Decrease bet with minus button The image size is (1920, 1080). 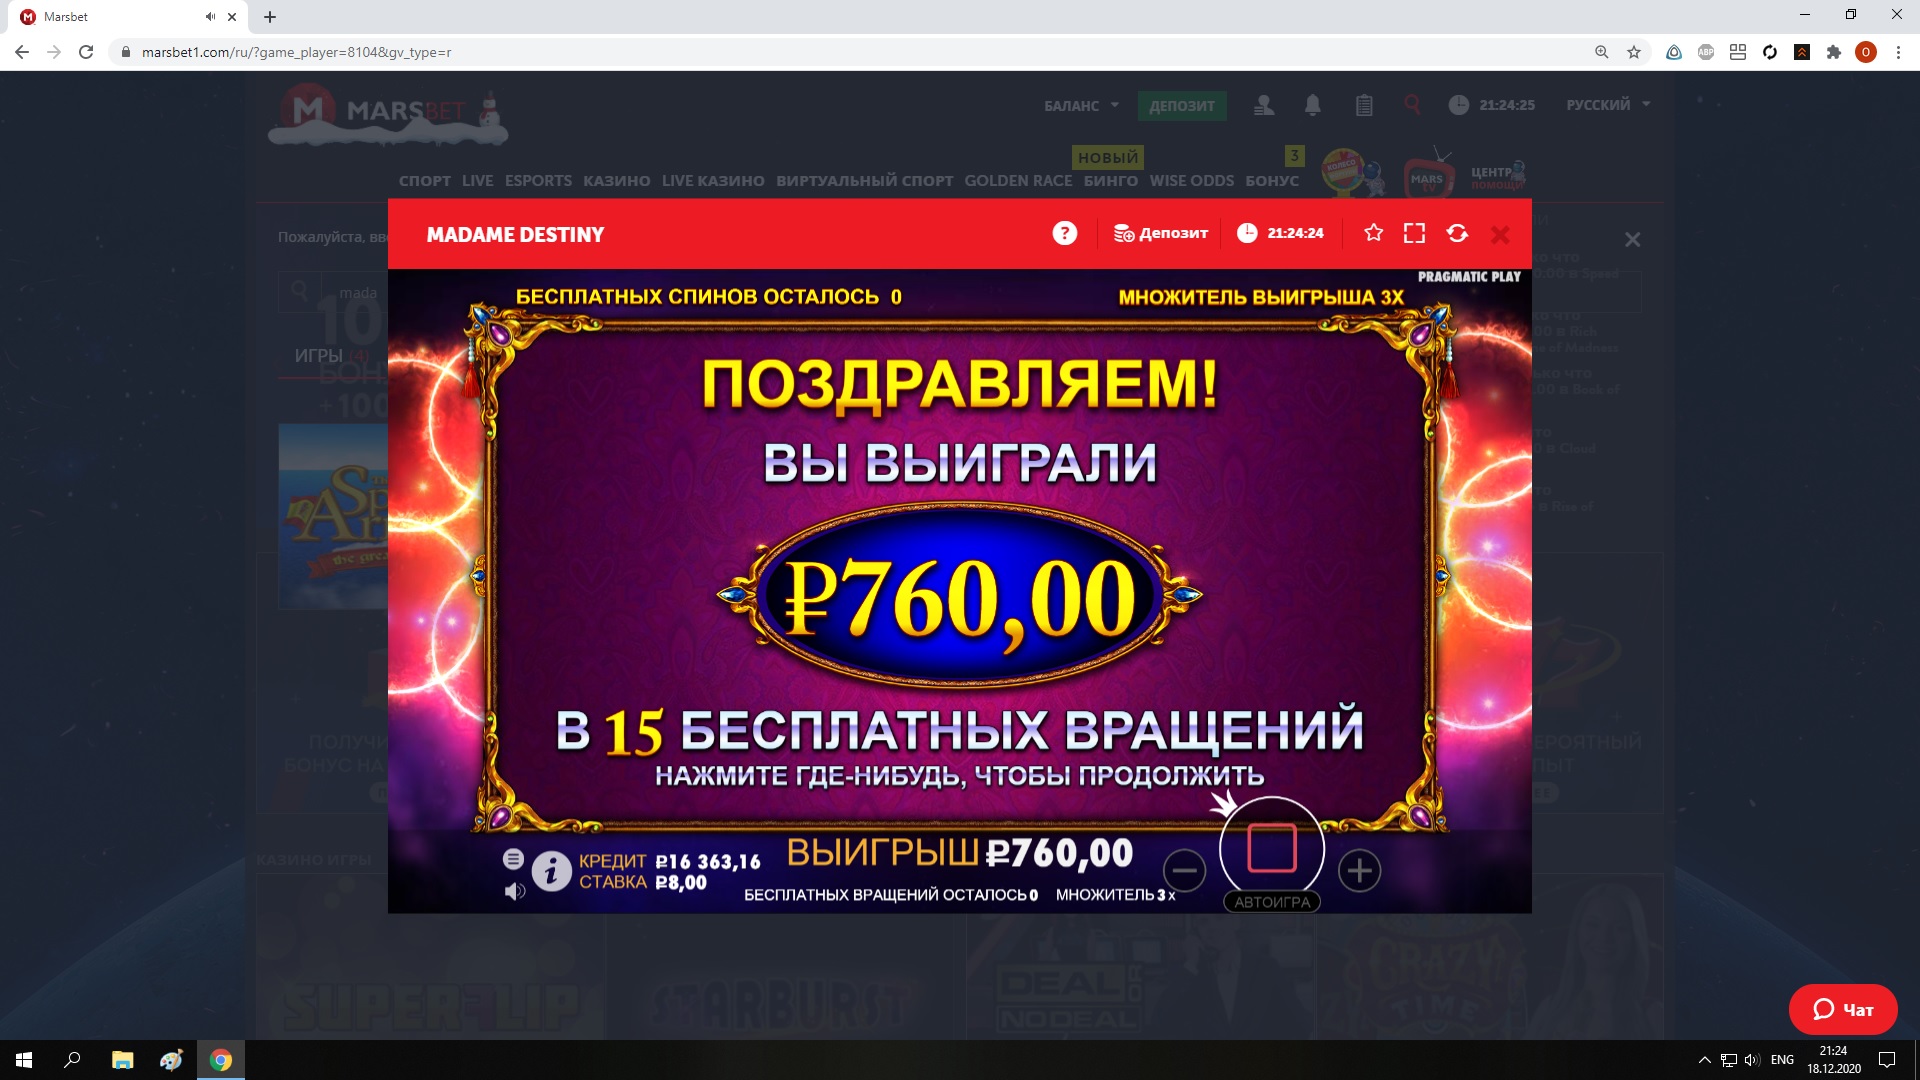(x=1184, y=870)
